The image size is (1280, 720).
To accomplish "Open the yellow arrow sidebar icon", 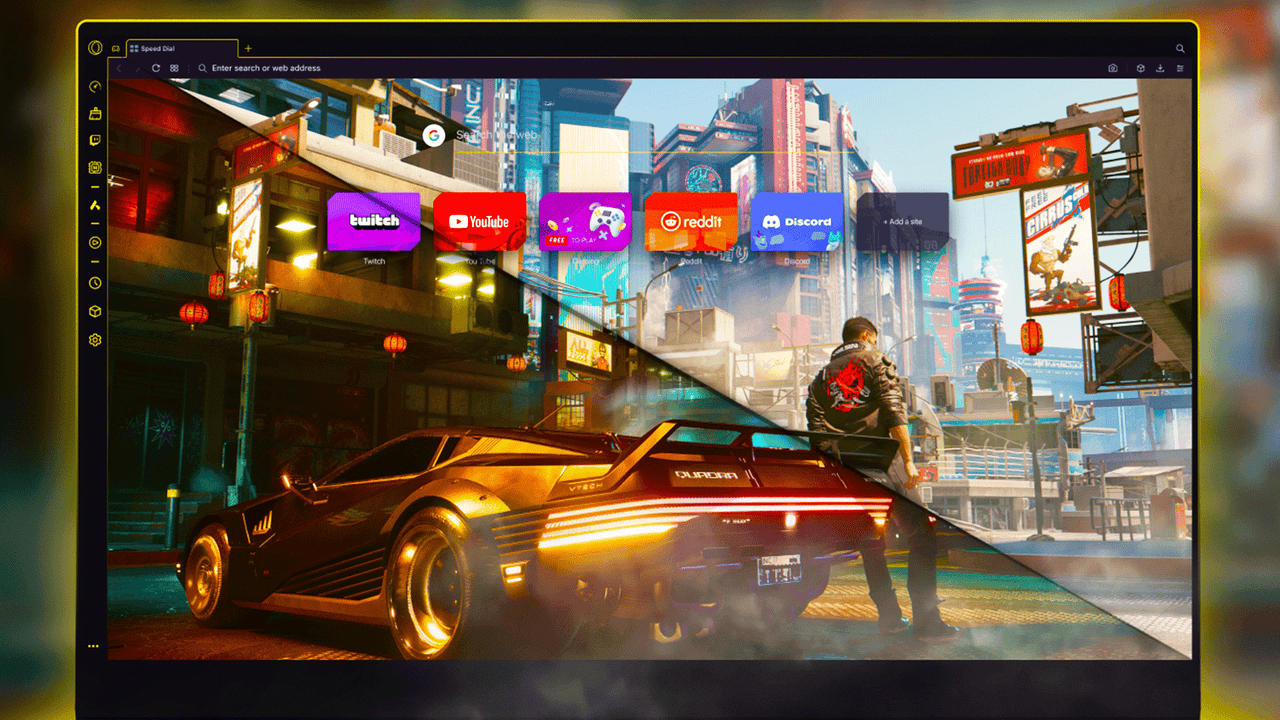I will 95,205.
